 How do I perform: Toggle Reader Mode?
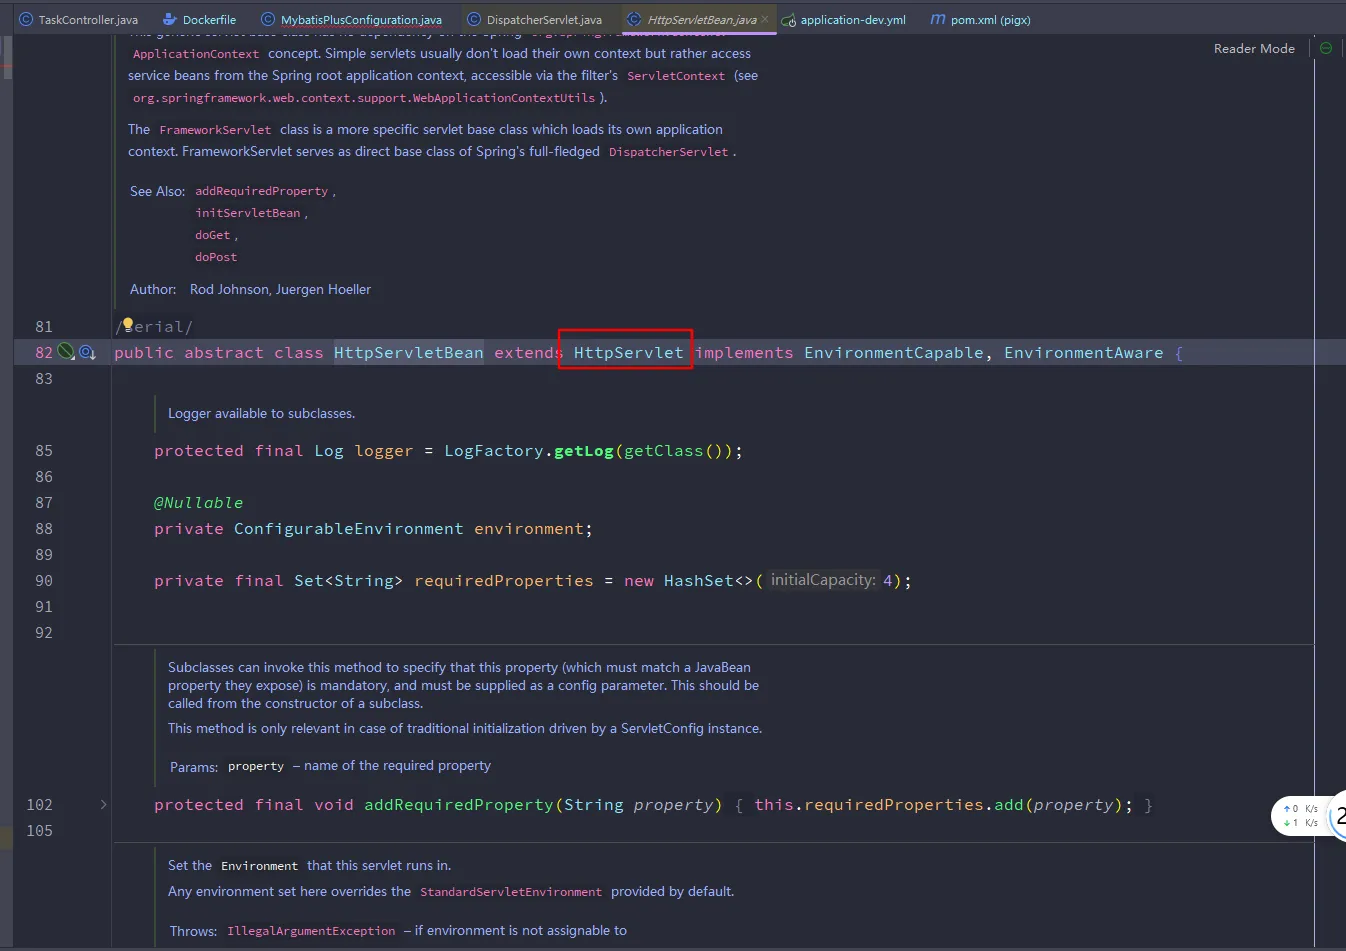point(1254,48)
